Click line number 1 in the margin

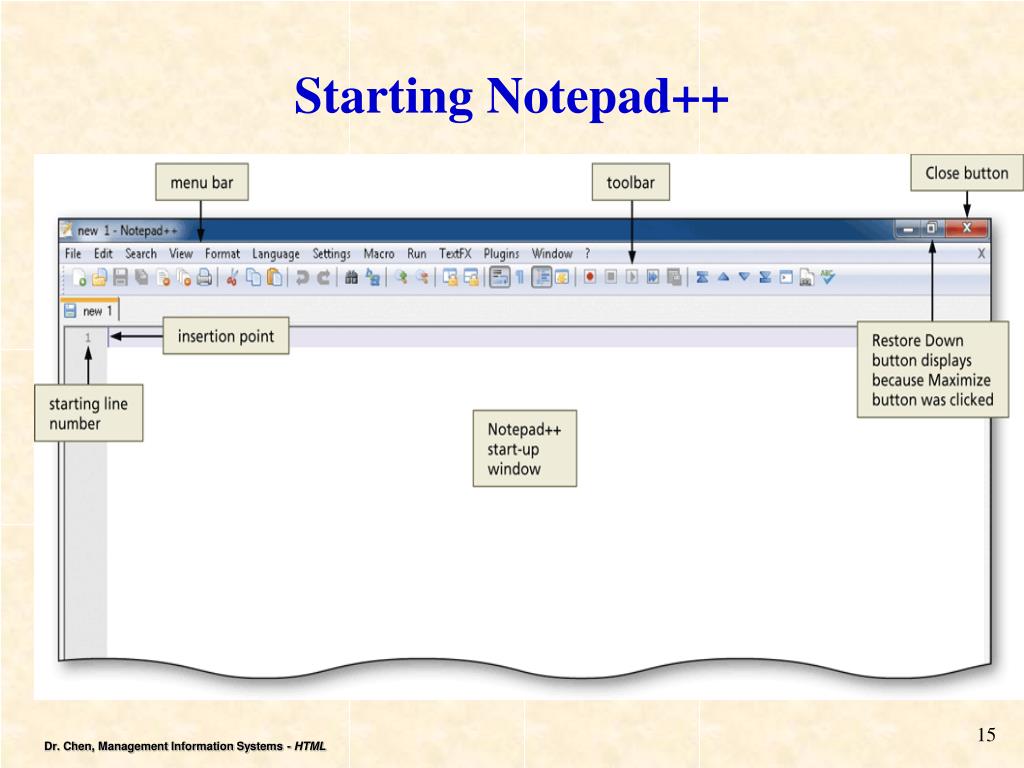click(88, 338)
